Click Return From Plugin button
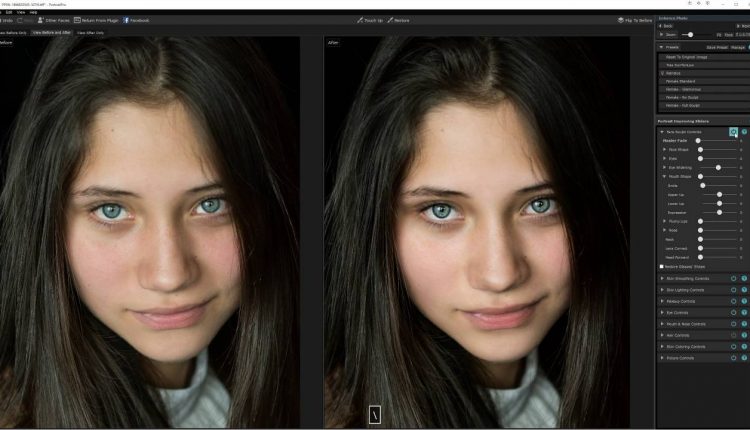Viewport: 750px width, 430px height. coord(96,21)
